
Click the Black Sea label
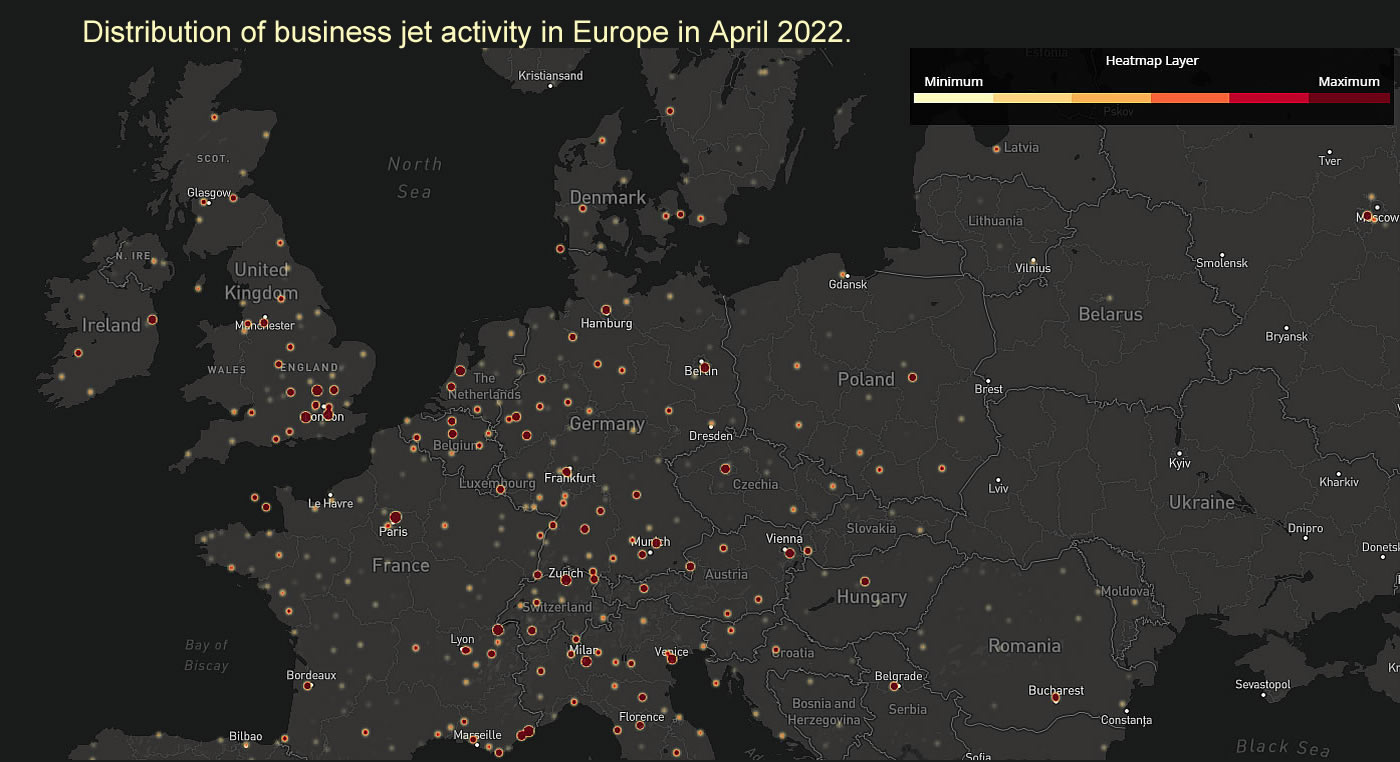pos(1283,747)
